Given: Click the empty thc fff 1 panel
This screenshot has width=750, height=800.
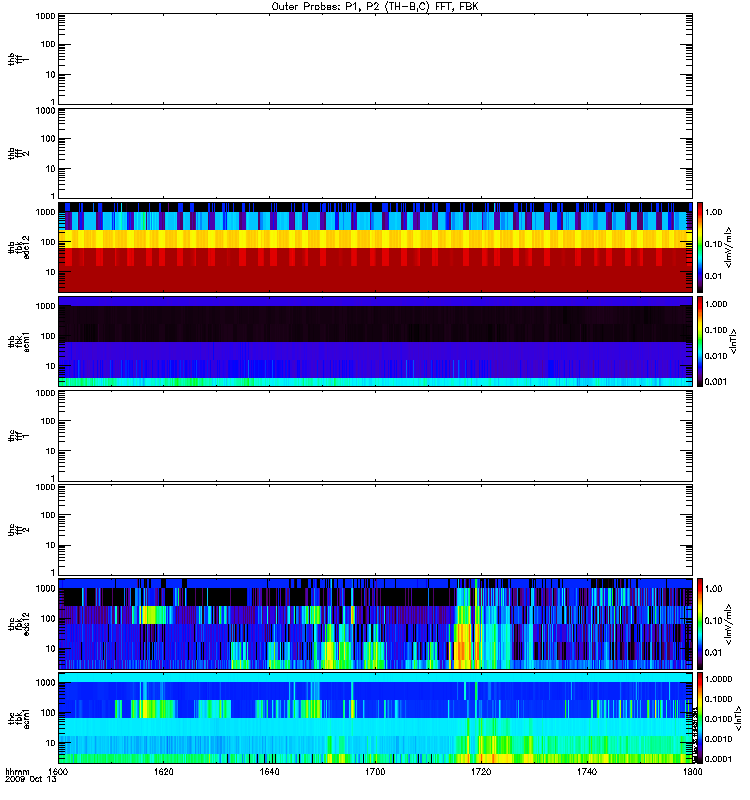Looking at the screenshot, I should coord(375,436).
